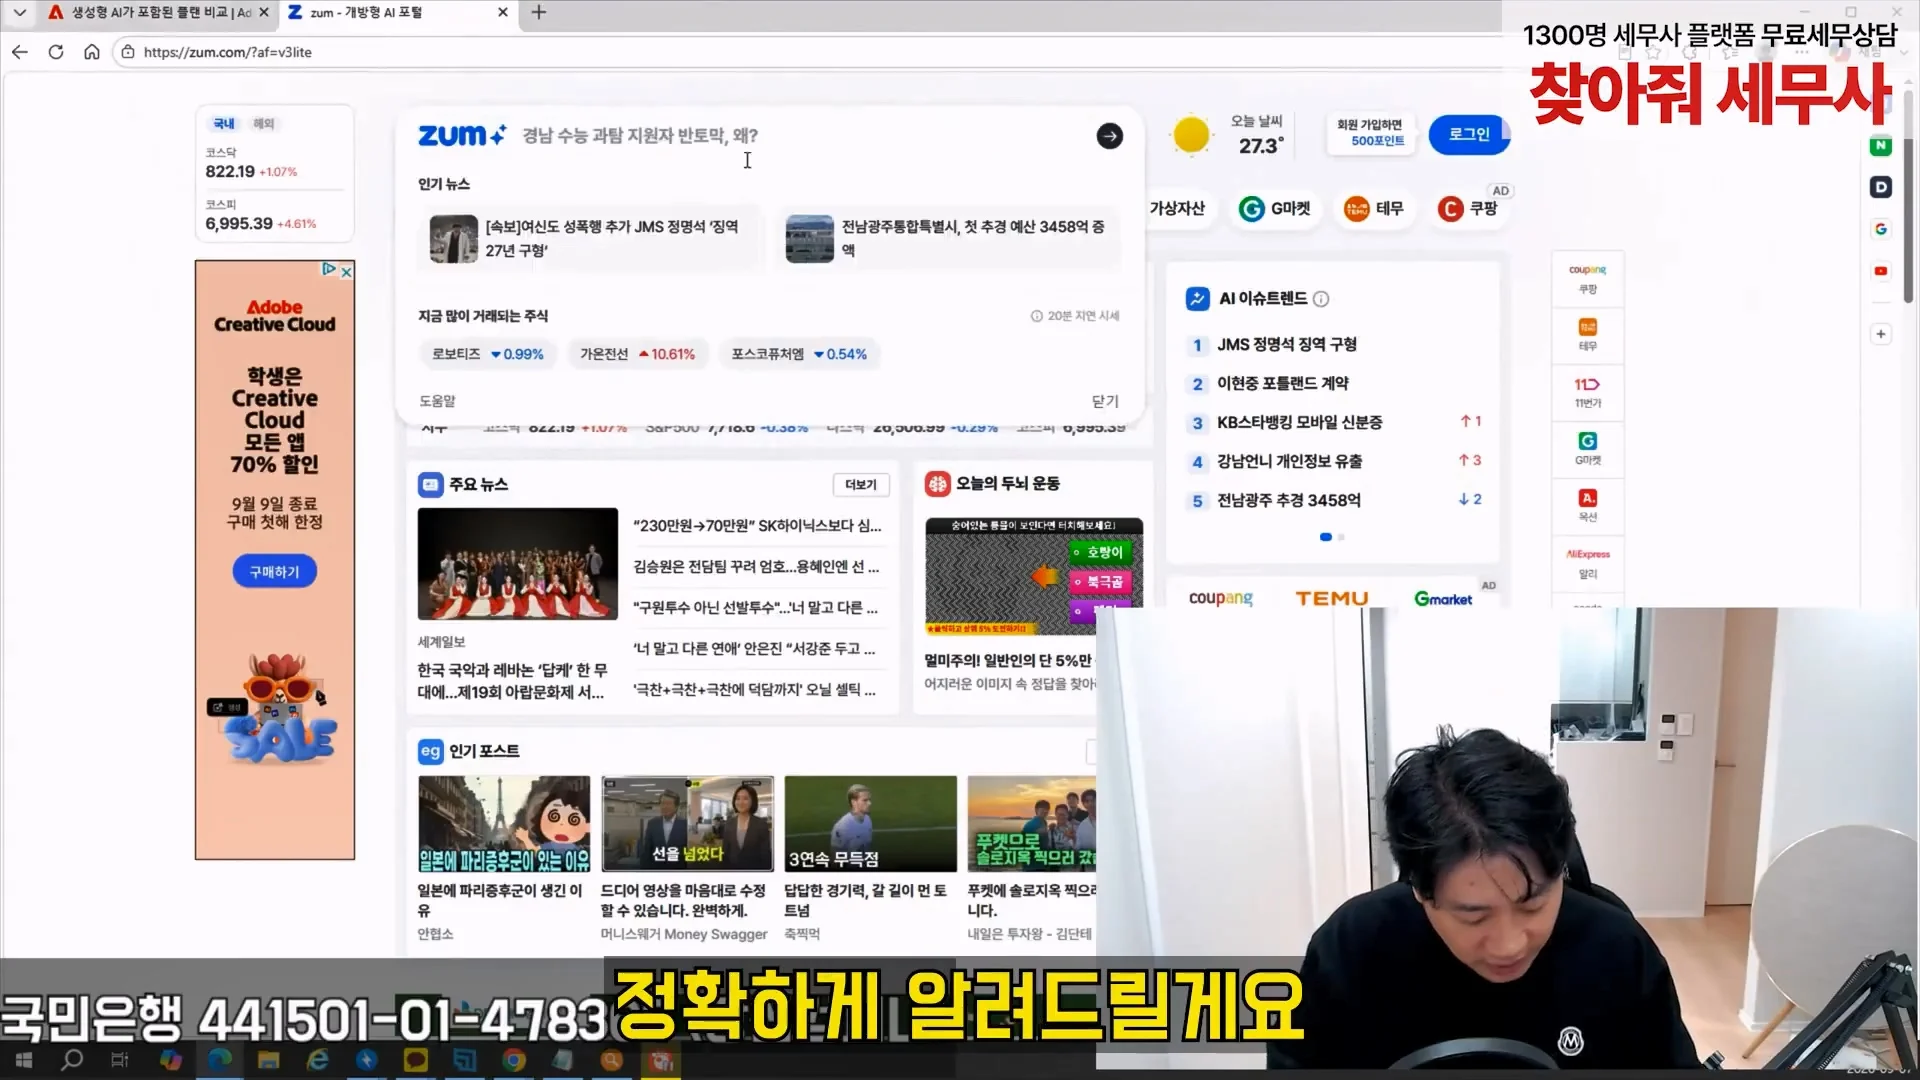1920x1080 pixels.
Task: Open the 로보티즈 stock chip
Action: [x=487, y=354]
